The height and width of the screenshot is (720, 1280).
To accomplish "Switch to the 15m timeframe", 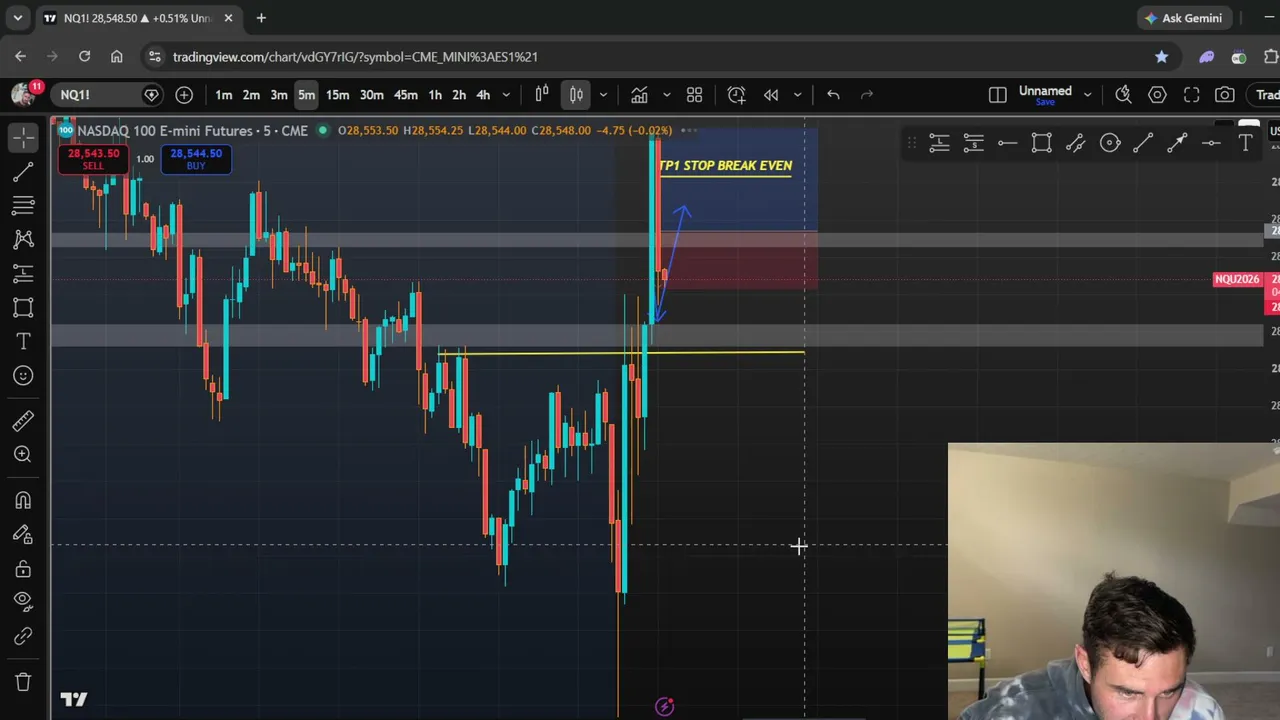I will pyautogui.click(x=338, y=95).
